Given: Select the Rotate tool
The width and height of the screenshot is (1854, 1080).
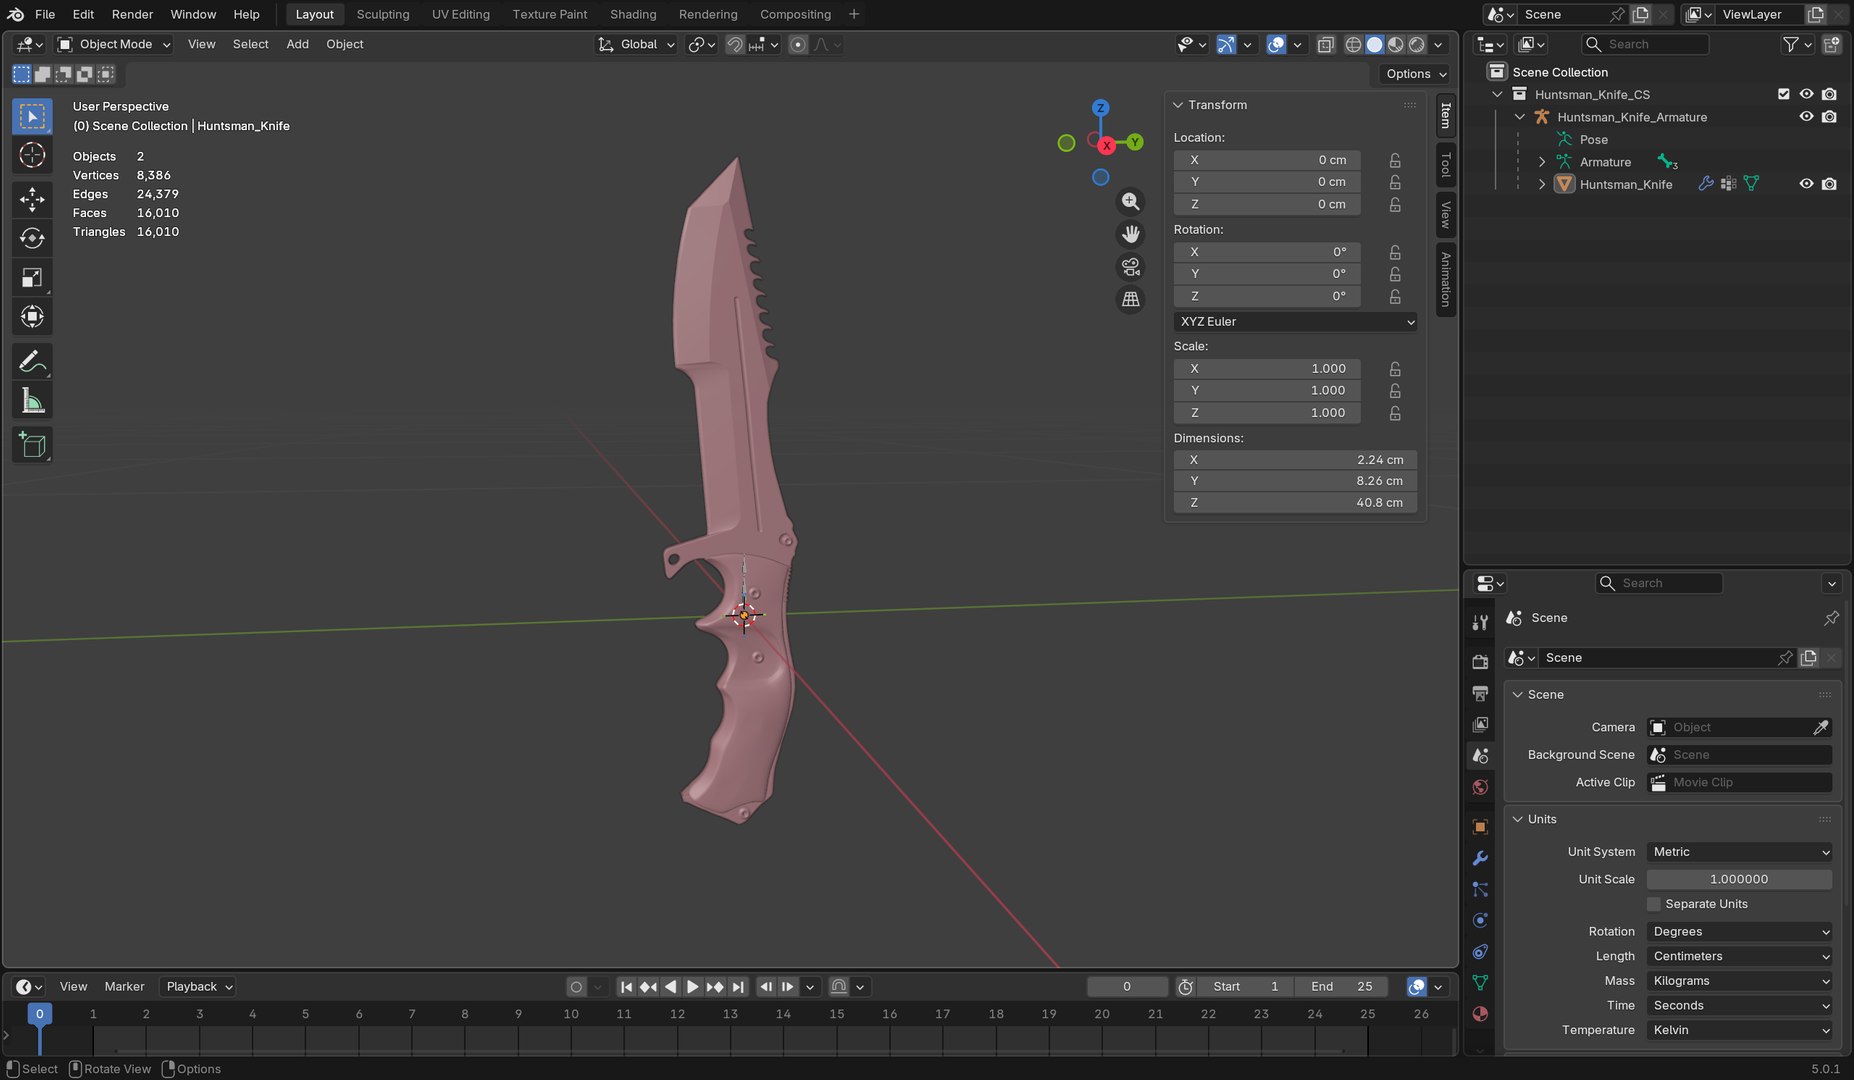Looking at the screenshot, I should point(32,238).
